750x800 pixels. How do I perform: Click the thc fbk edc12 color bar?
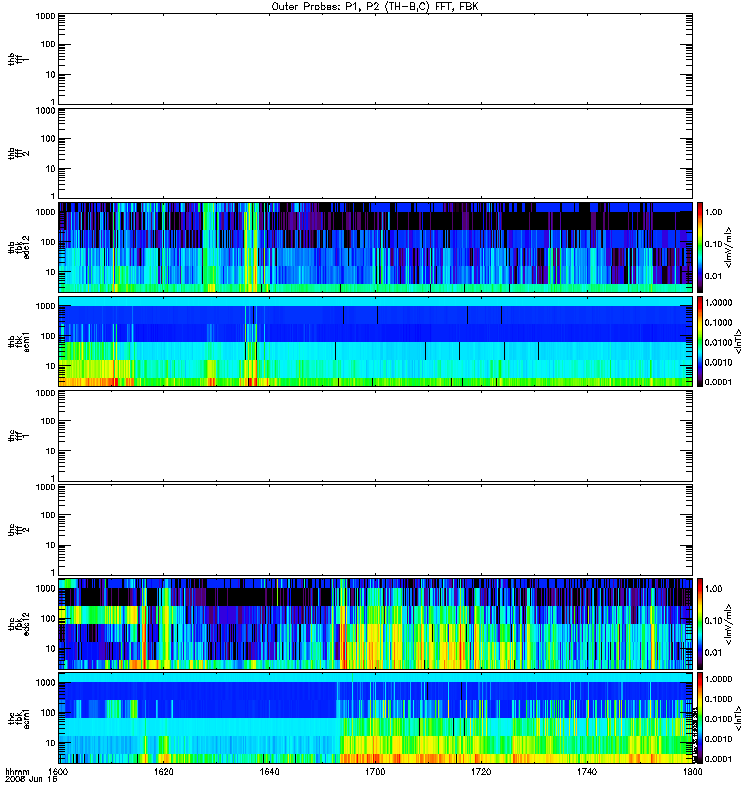coord(700,623)
